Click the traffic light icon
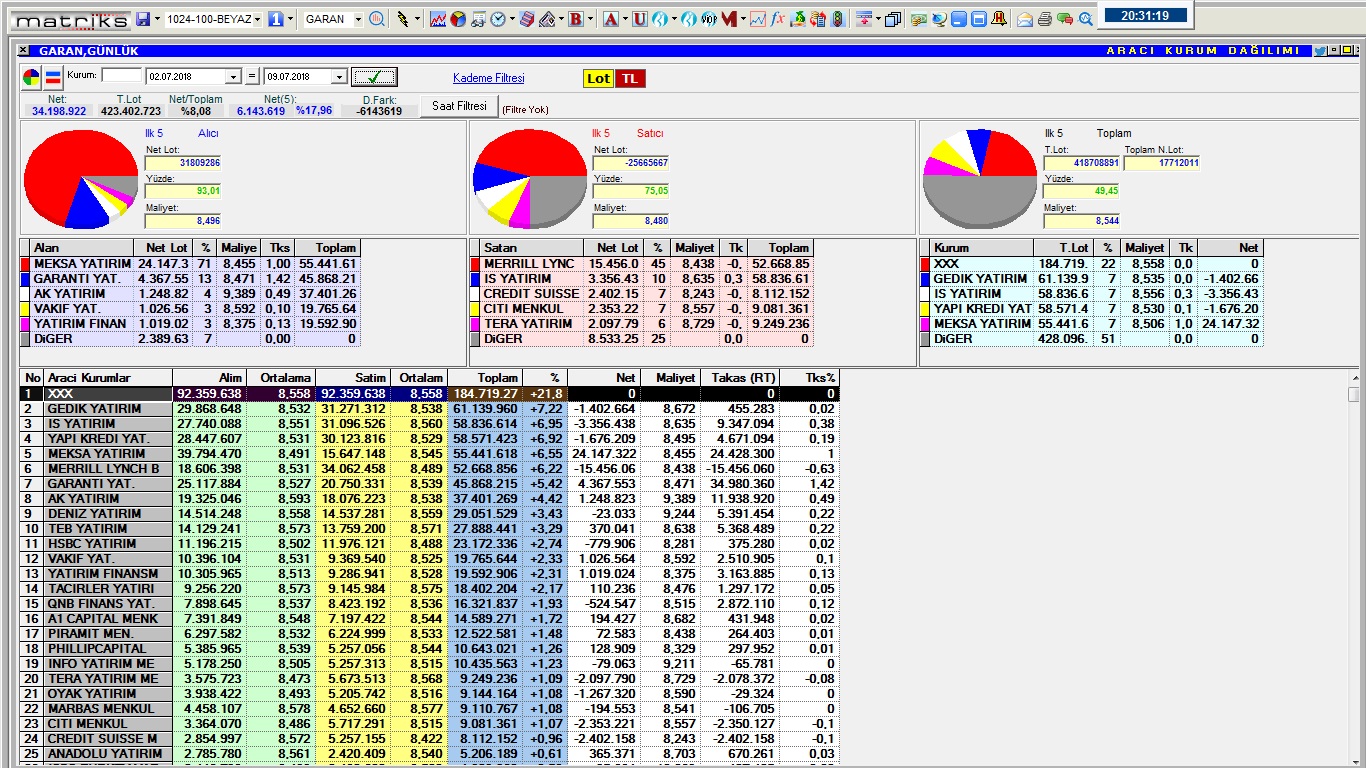The image size is (1366, 768). (838, 19)
